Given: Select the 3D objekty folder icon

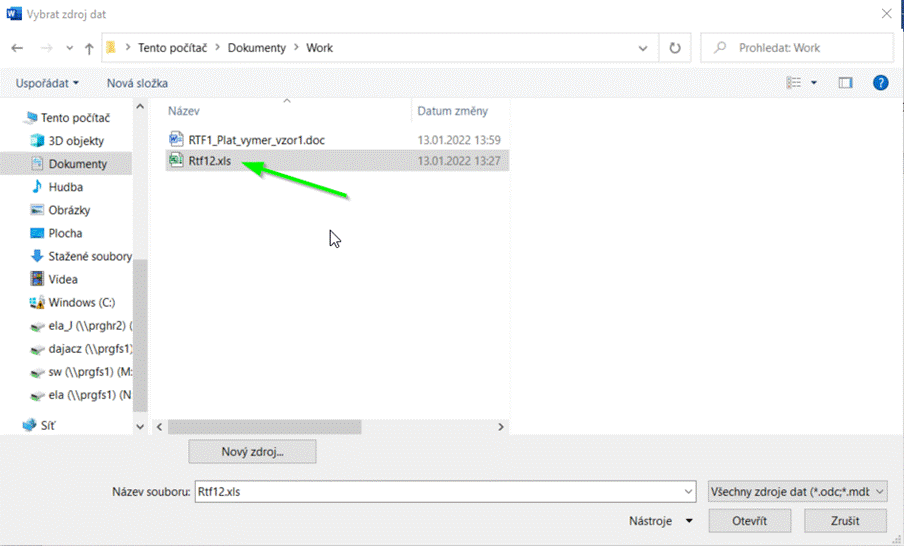Looking at the screenshot, I should coord(38,141).
